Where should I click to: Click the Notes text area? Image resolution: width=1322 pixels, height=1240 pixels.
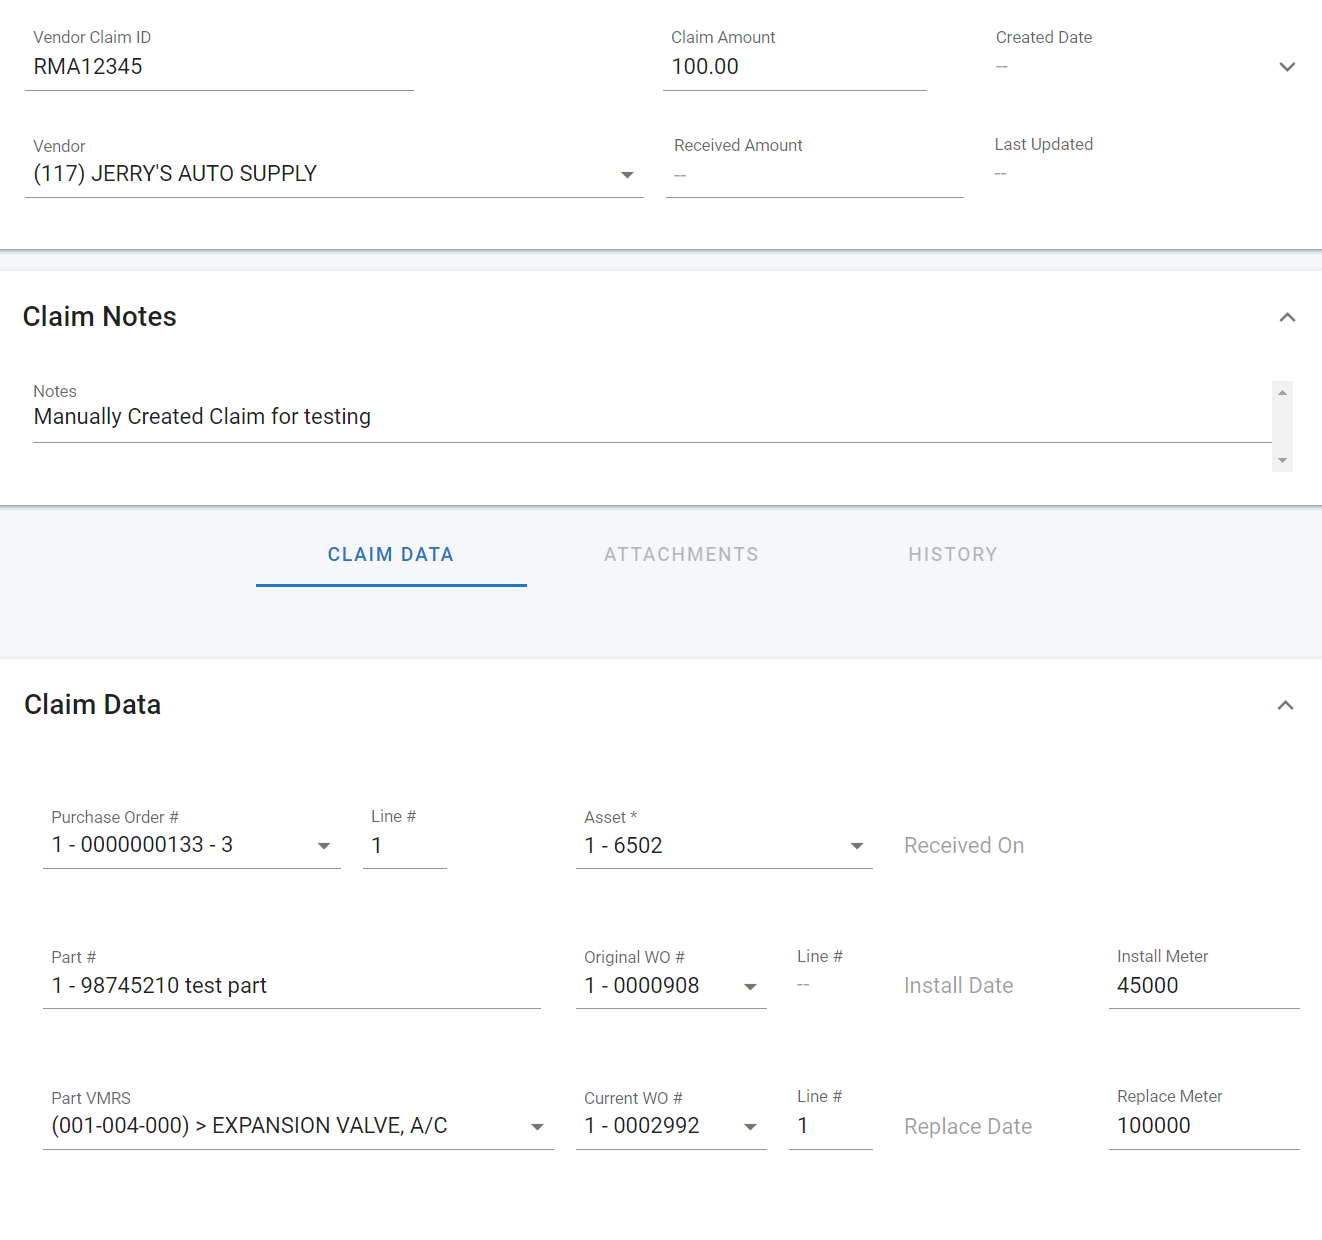[650, 417]
